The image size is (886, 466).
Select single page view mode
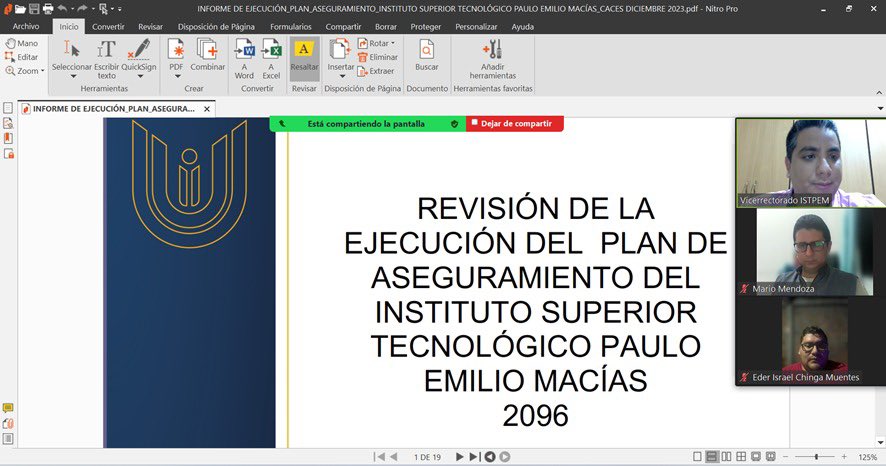[x=697, y=456]
